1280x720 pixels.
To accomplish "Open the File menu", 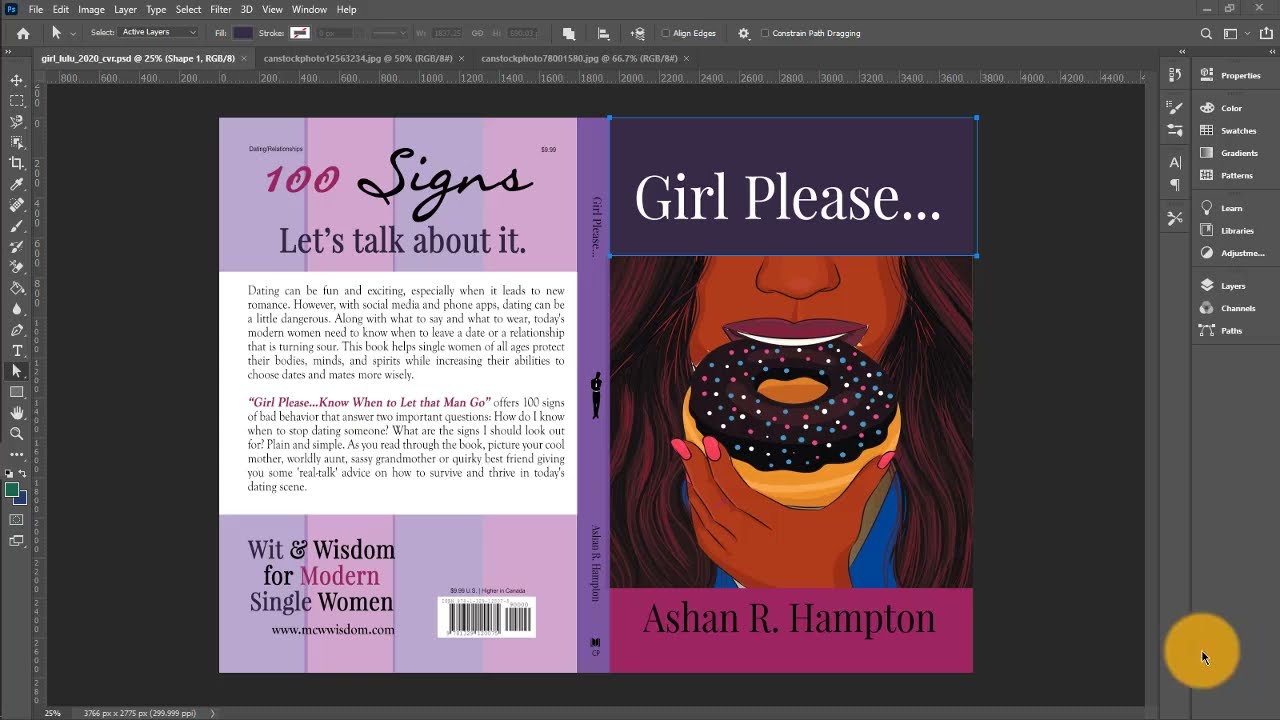I will 35,9.
